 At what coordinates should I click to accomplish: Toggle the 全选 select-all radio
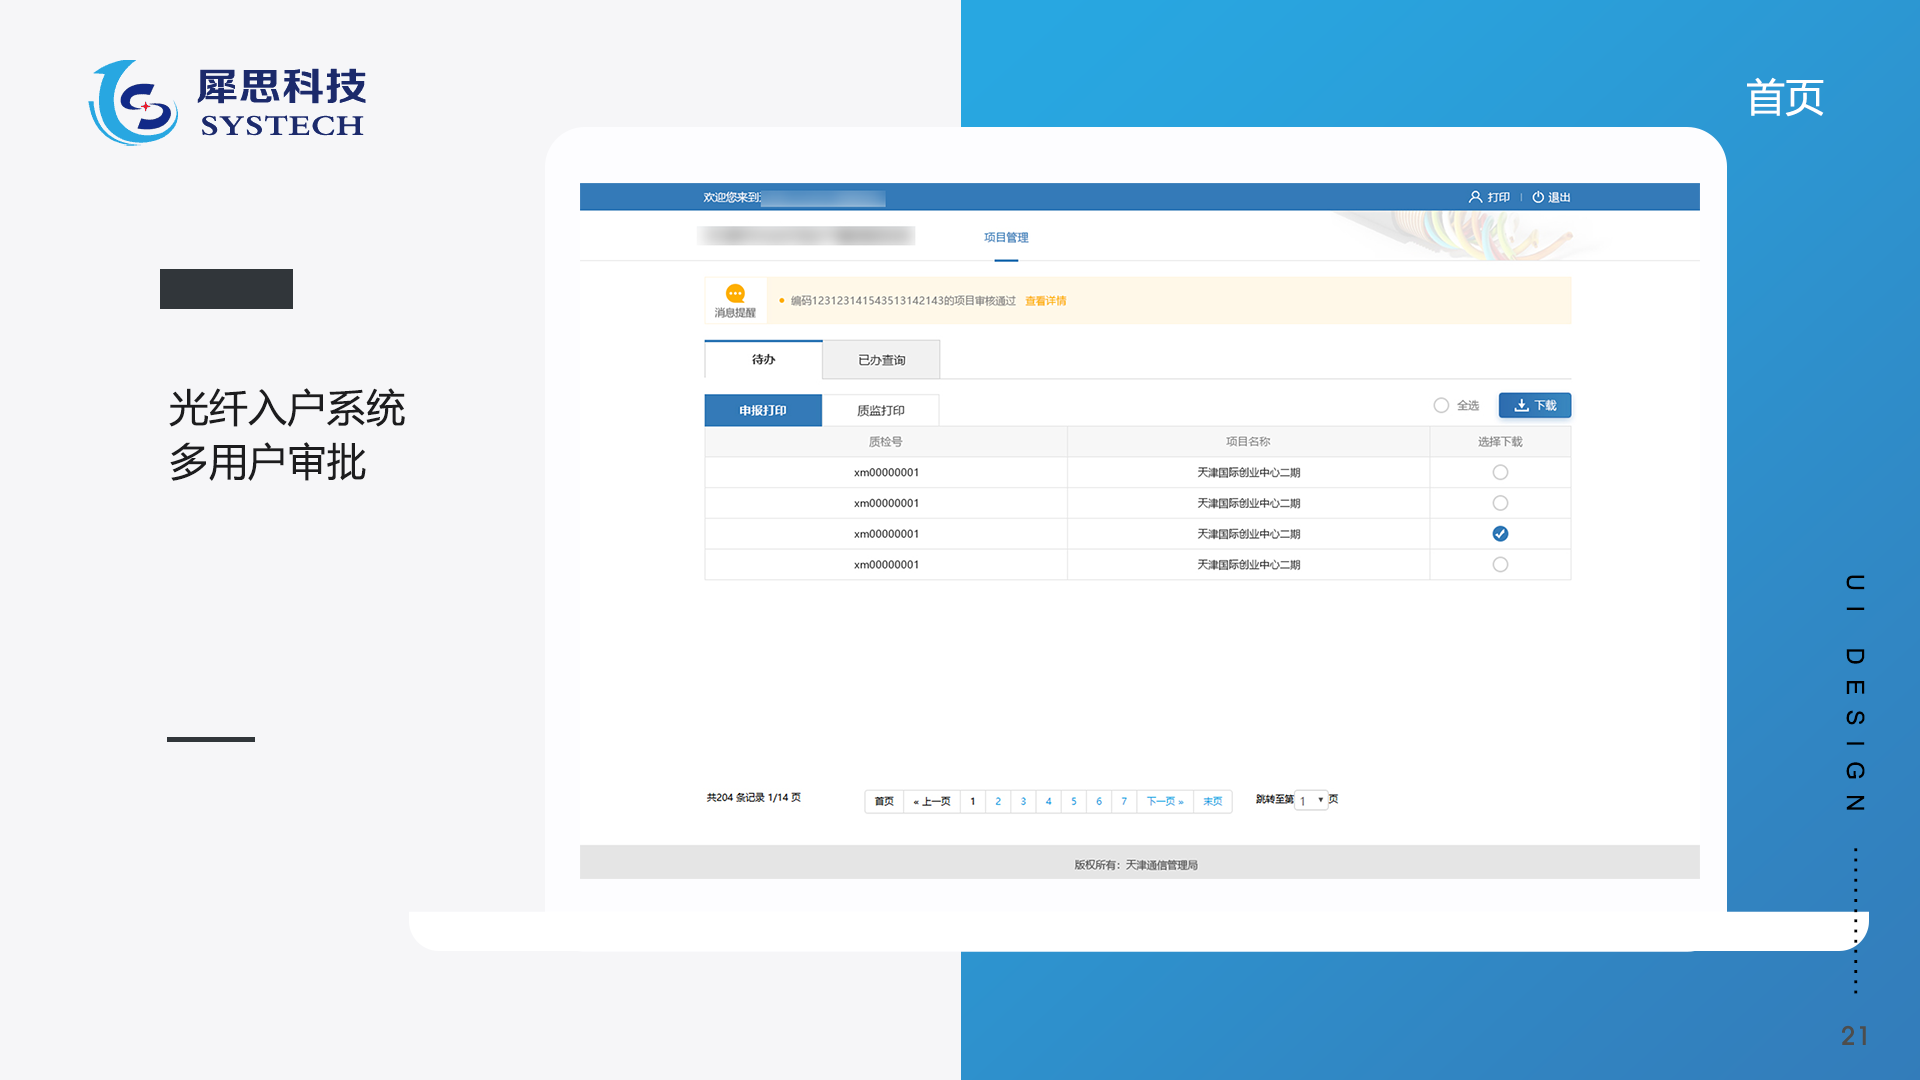1441,405
